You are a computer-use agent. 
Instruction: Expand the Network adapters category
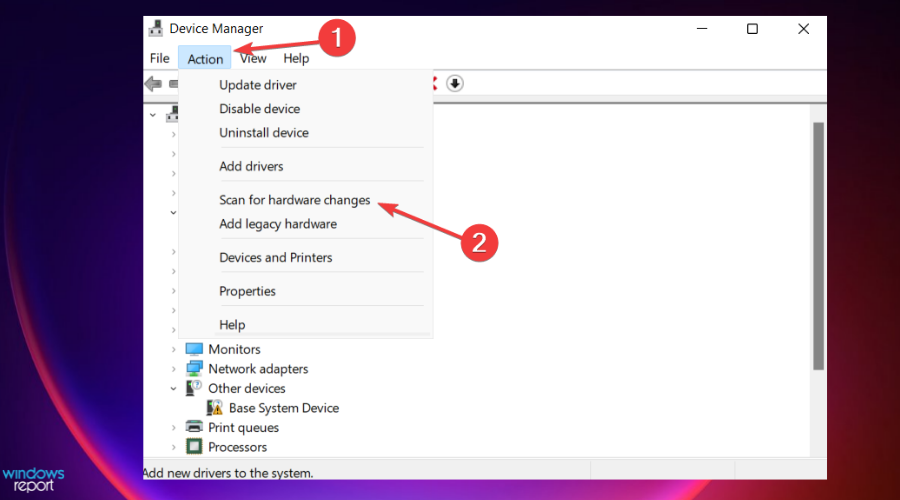[x=173, y=369]
